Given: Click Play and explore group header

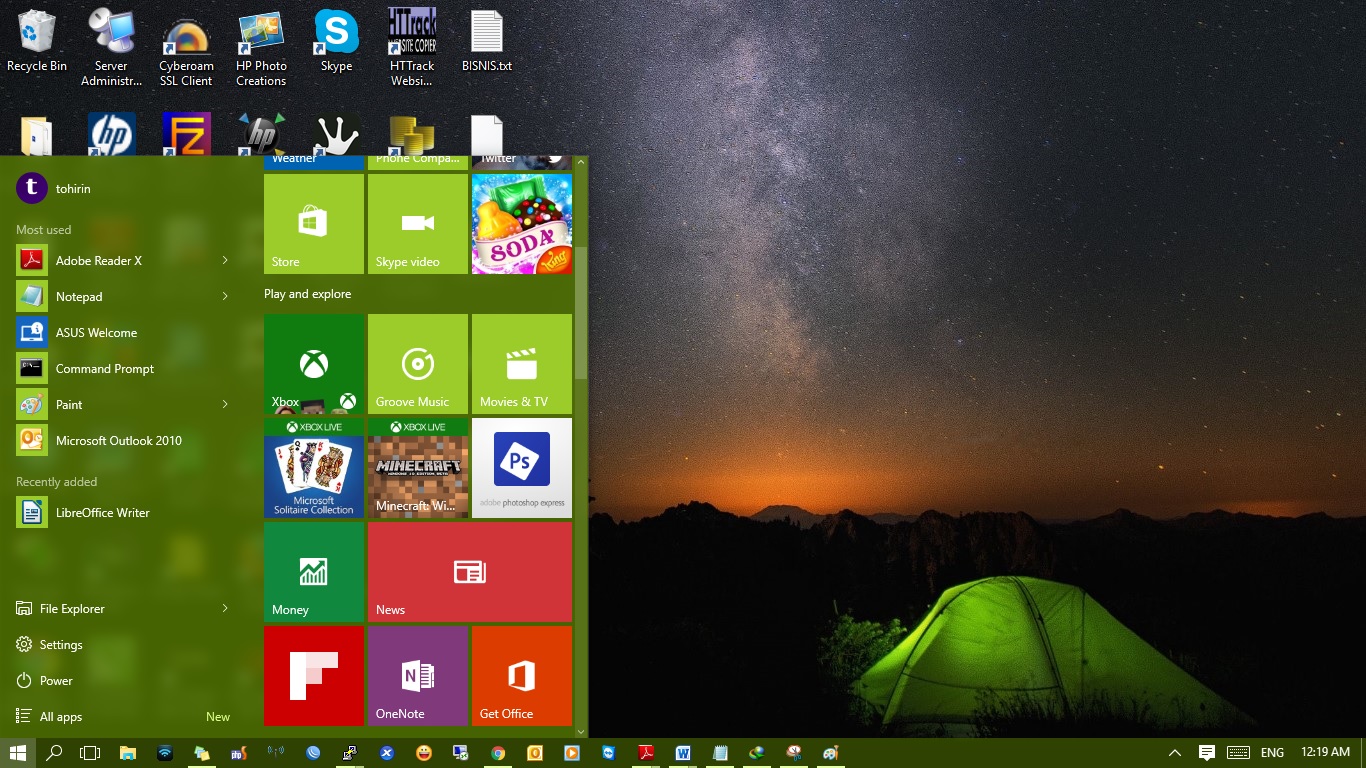Looking at the screenshot, I should [308, 294].
